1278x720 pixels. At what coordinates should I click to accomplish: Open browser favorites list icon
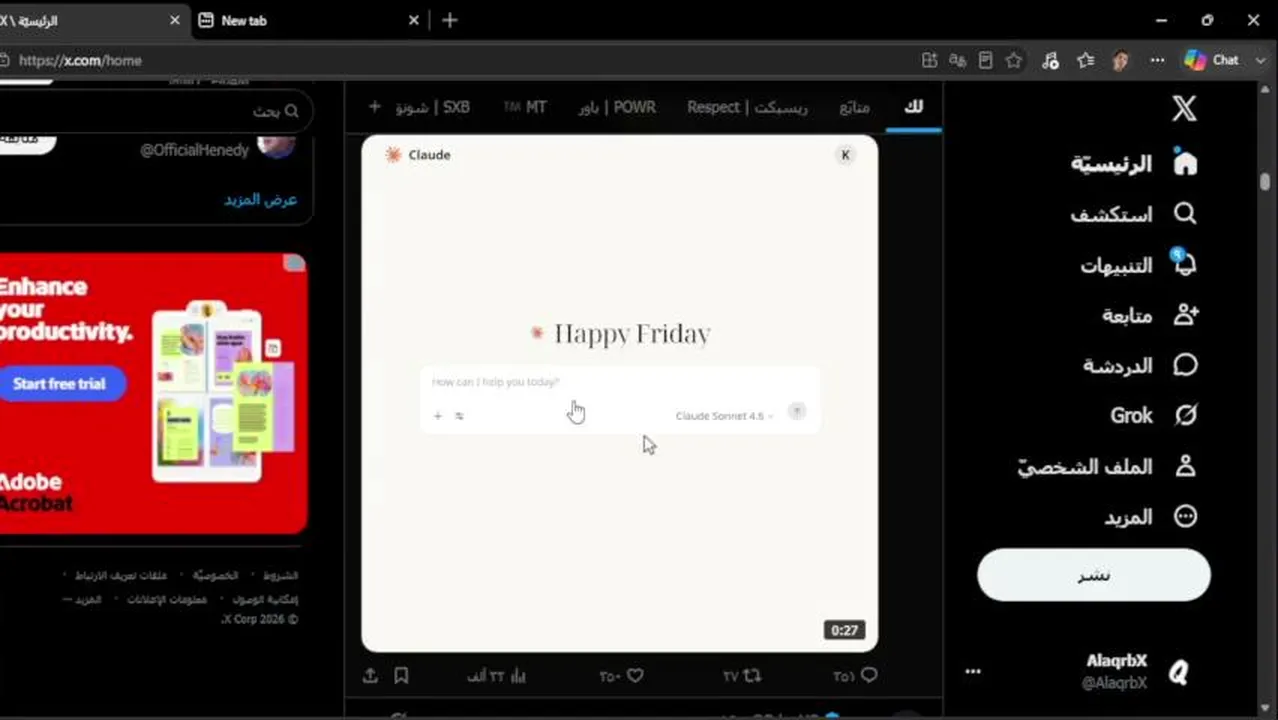[1086, 60]
